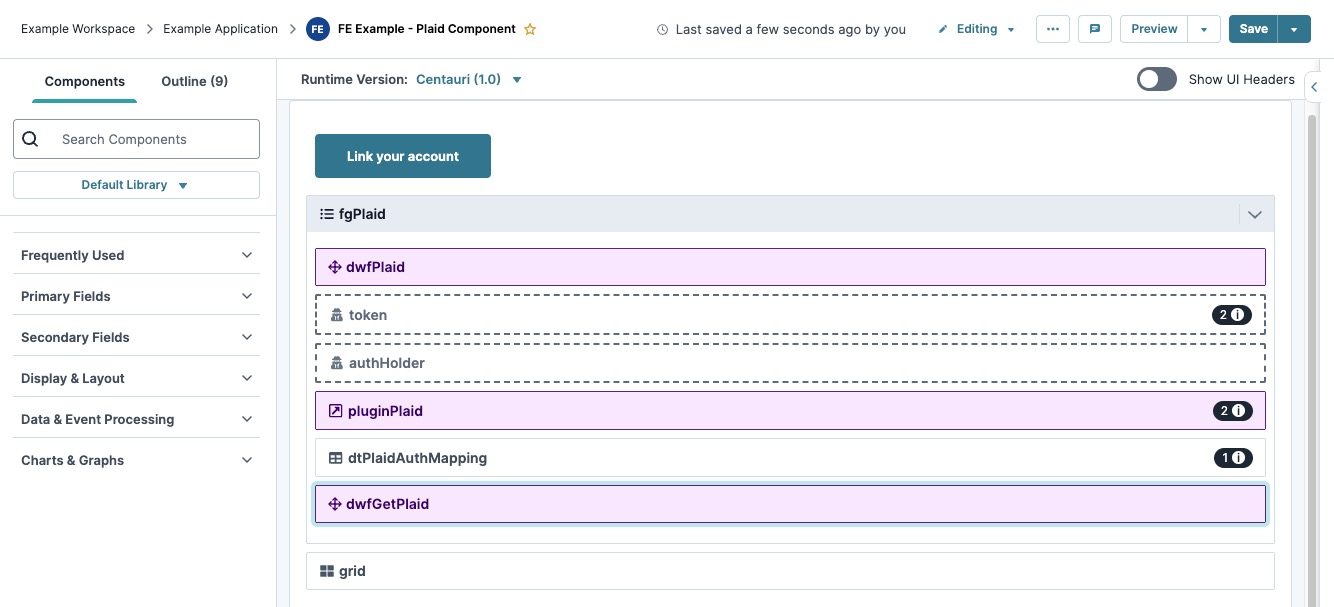This screenshot has height=607, width=1334.
Task: Click the Search Components input field
Action: (136, 139)
